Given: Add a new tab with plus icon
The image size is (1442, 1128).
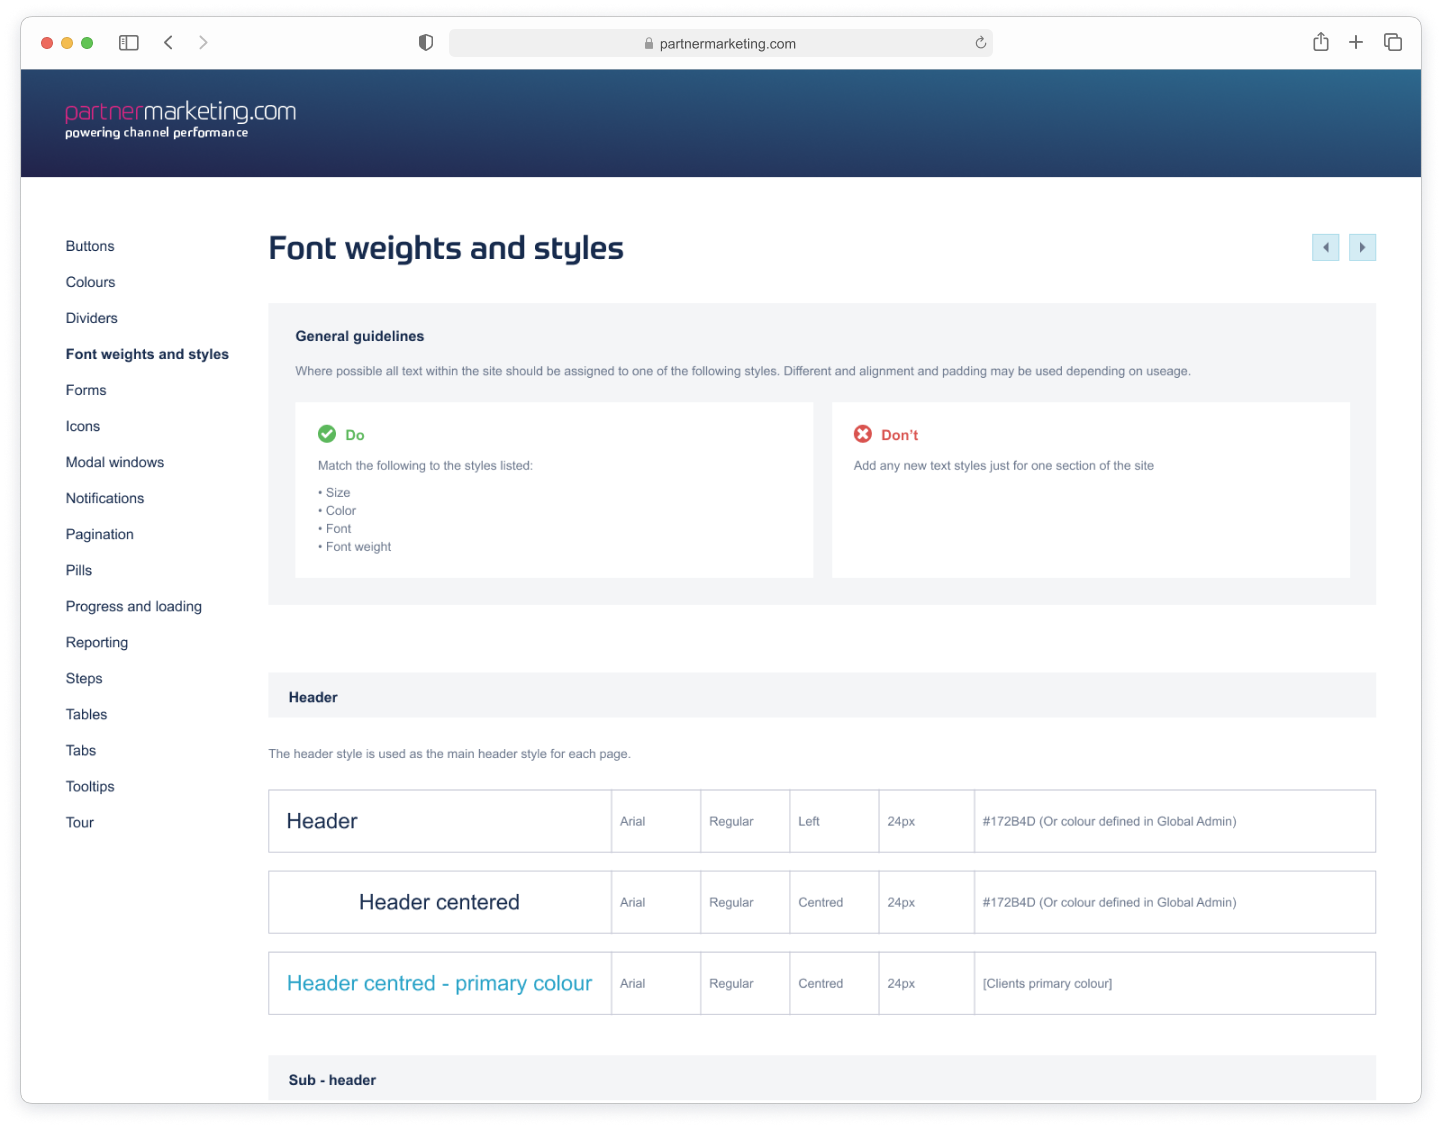Looking at the screenshot, I should [x=1356, y=42].
